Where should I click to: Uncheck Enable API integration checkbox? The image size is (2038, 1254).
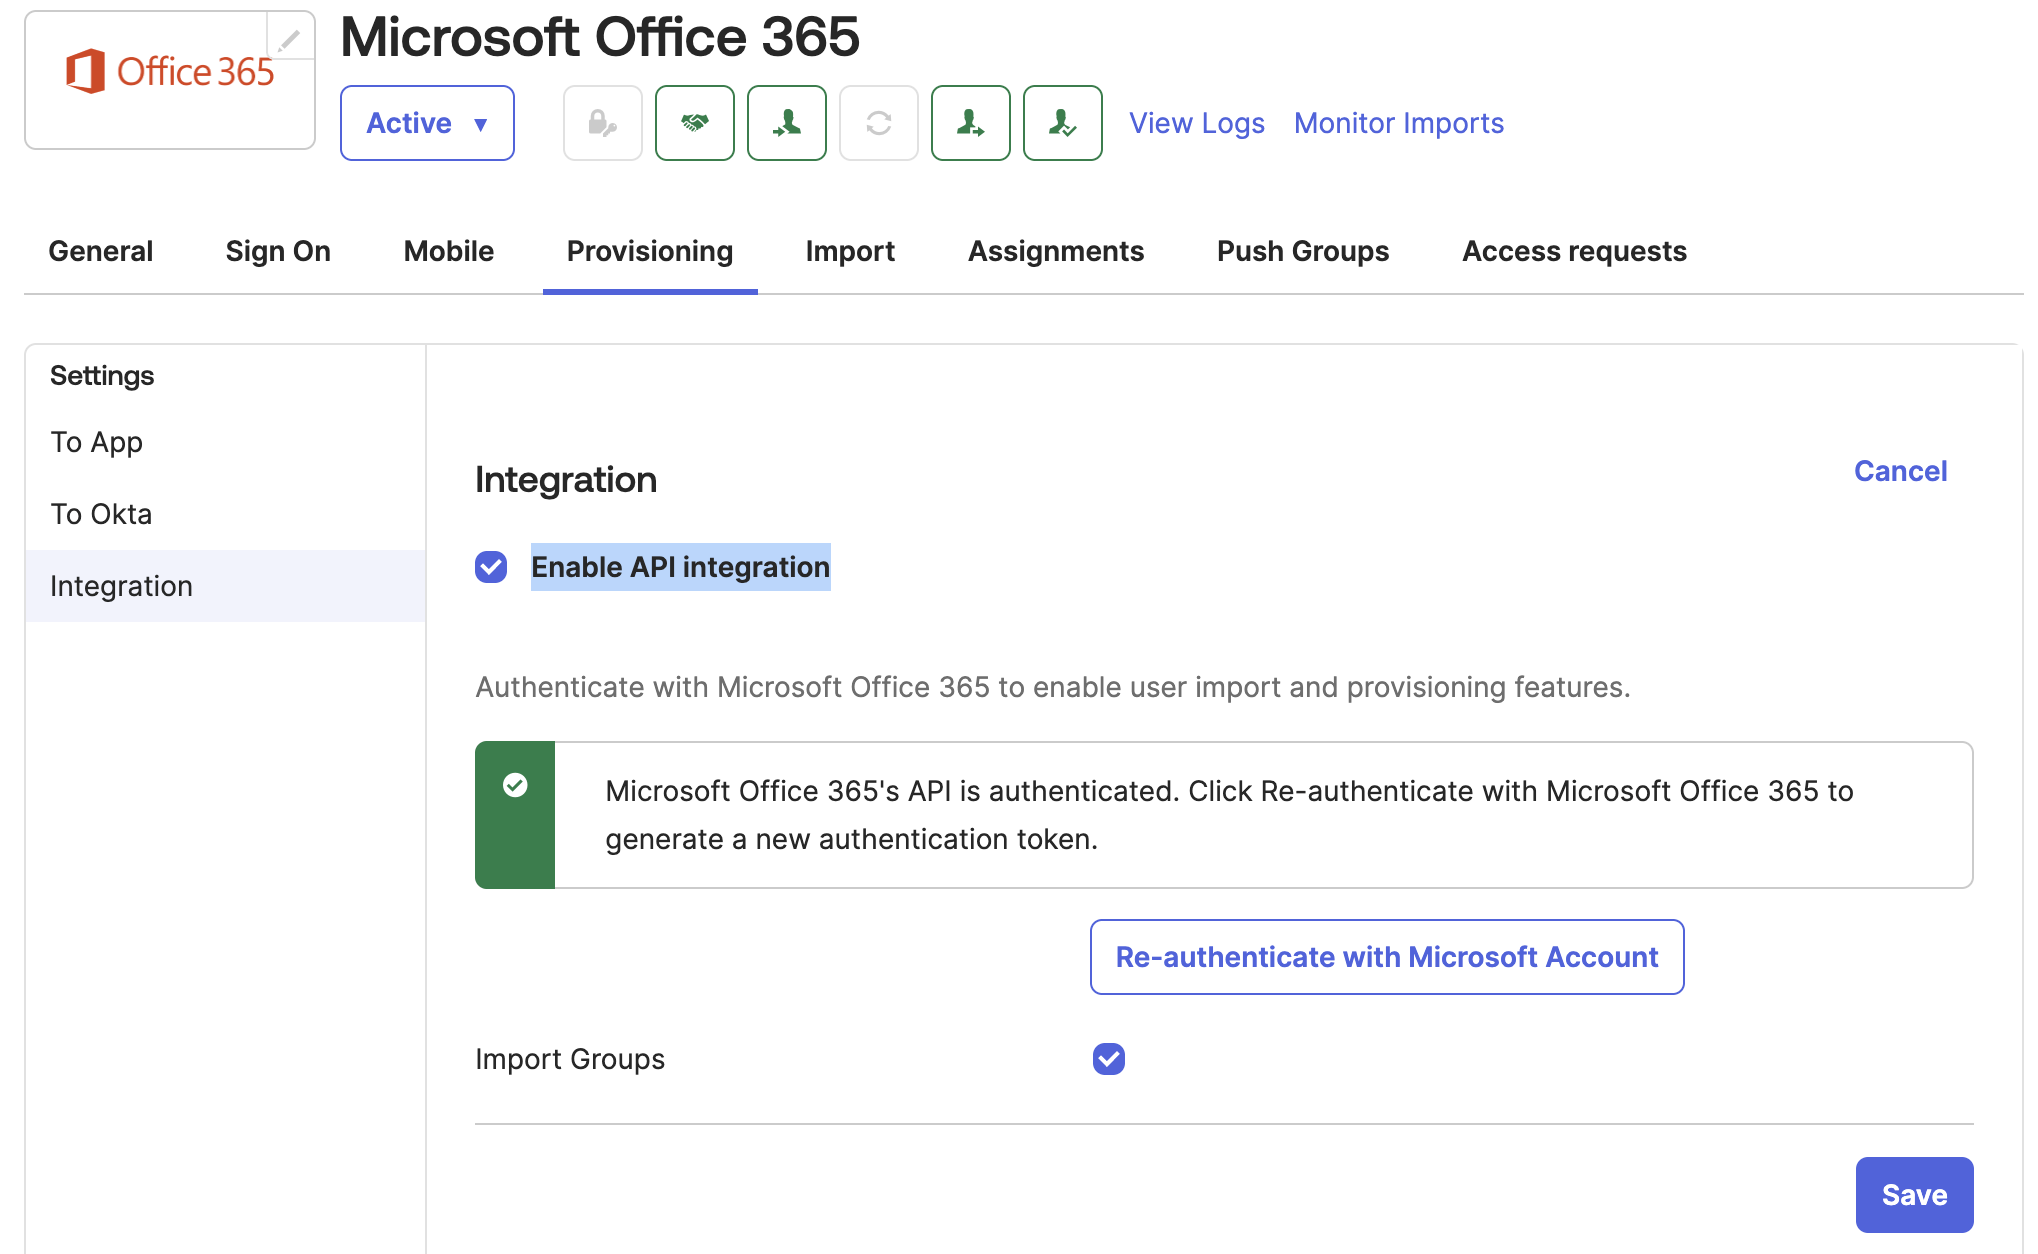491,567
